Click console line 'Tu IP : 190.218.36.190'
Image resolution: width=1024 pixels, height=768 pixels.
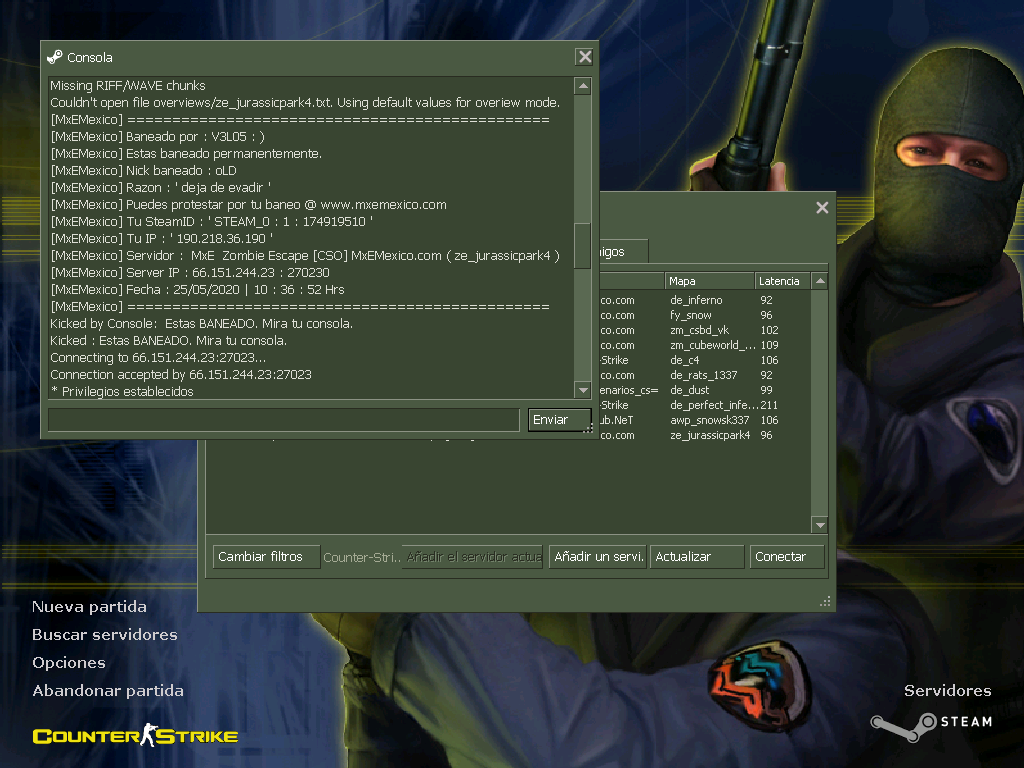[x=162, y=238]
